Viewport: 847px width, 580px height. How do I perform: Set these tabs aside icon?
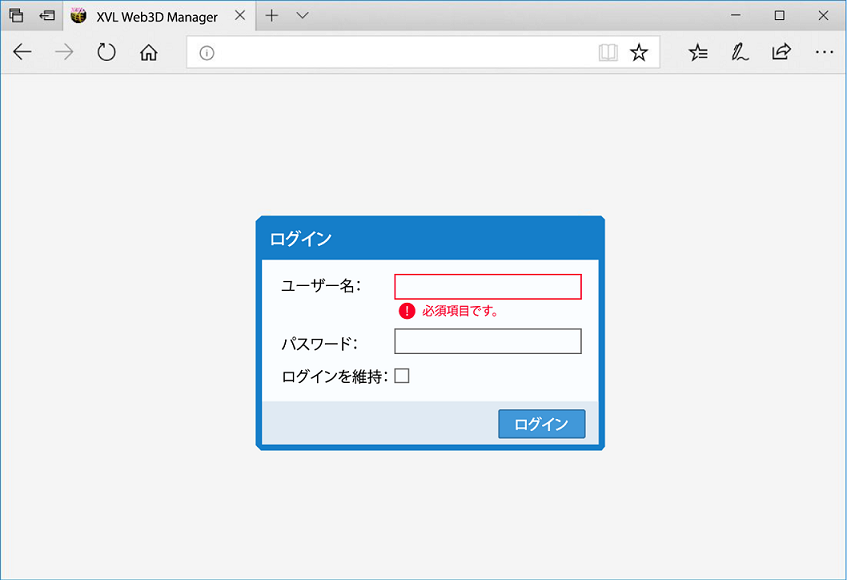pos(47,15)
